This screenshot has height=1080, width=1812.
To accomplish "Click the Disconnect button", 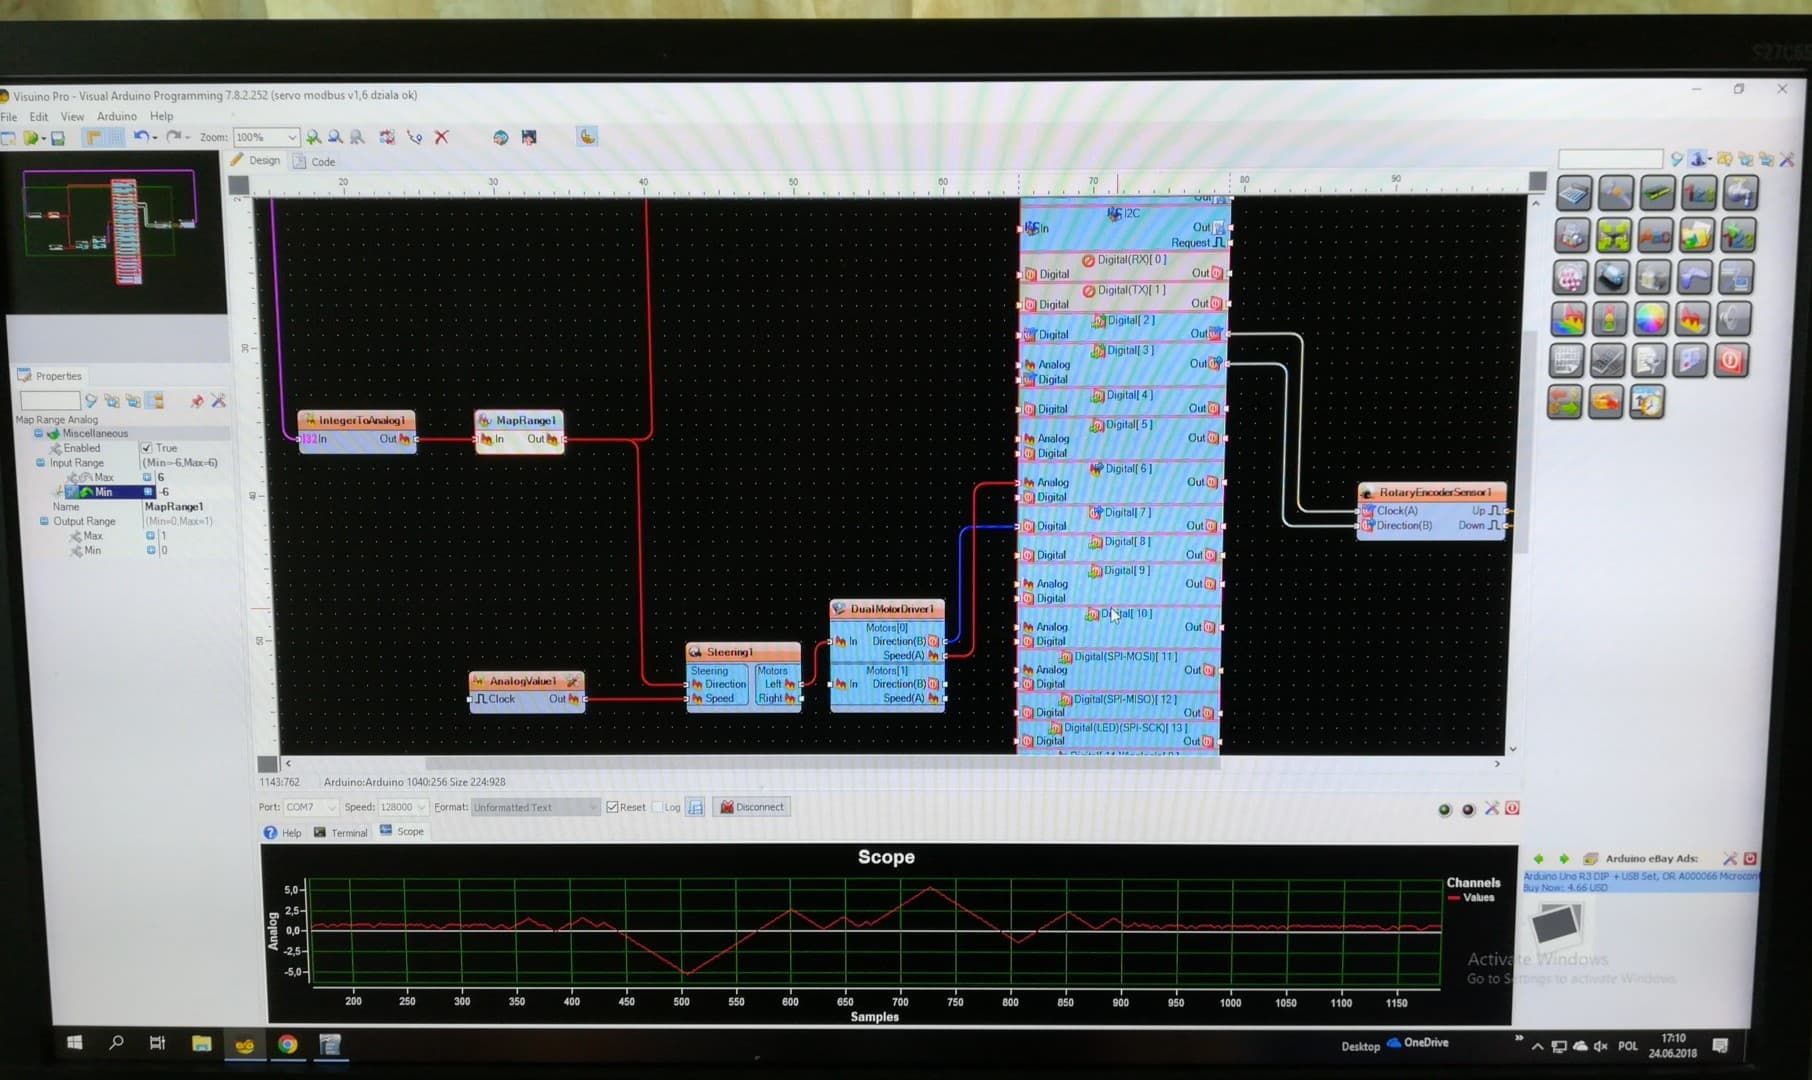I will pyautogui.click(x=751, y=807).
